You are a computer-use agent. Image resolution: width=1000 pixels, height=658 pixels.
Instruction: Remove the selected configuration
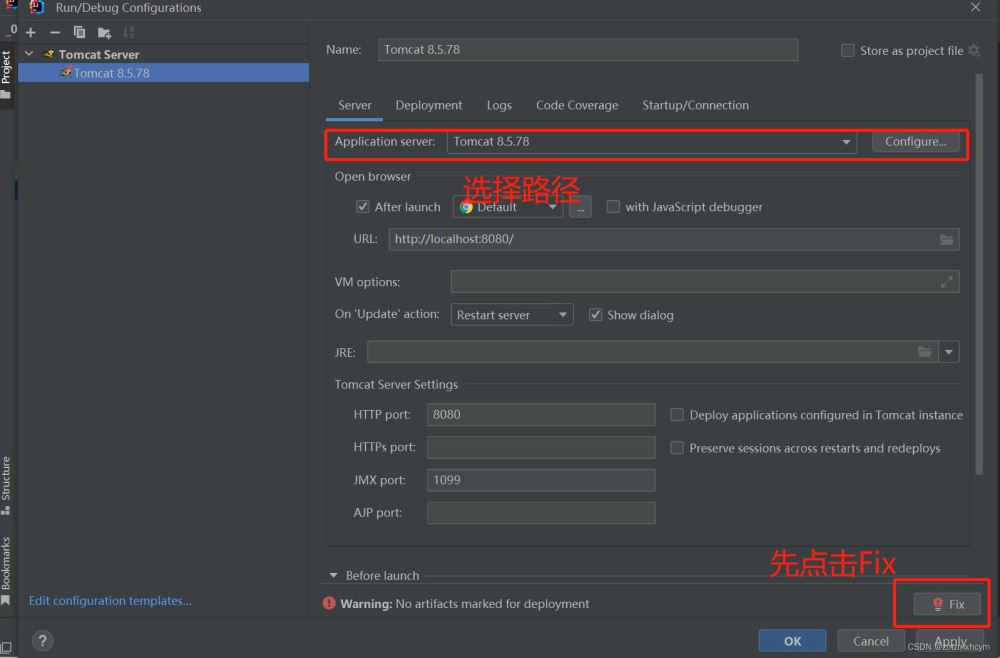click(x=55, y=32)
